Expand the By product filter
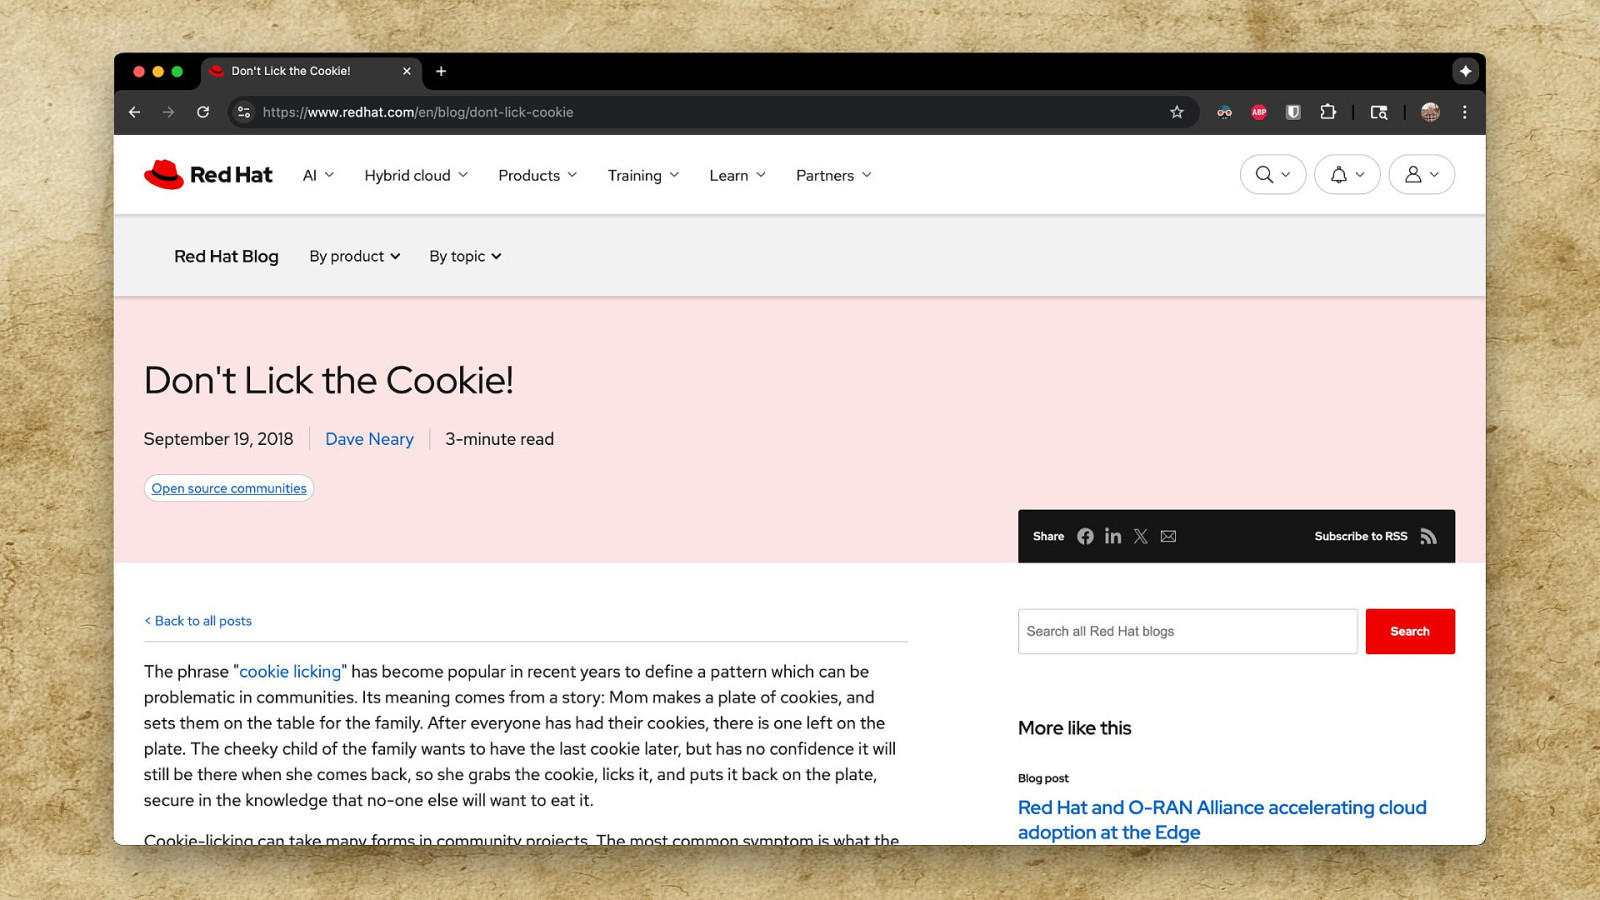Screen dimensions: 1600x900 coord(354,257)
